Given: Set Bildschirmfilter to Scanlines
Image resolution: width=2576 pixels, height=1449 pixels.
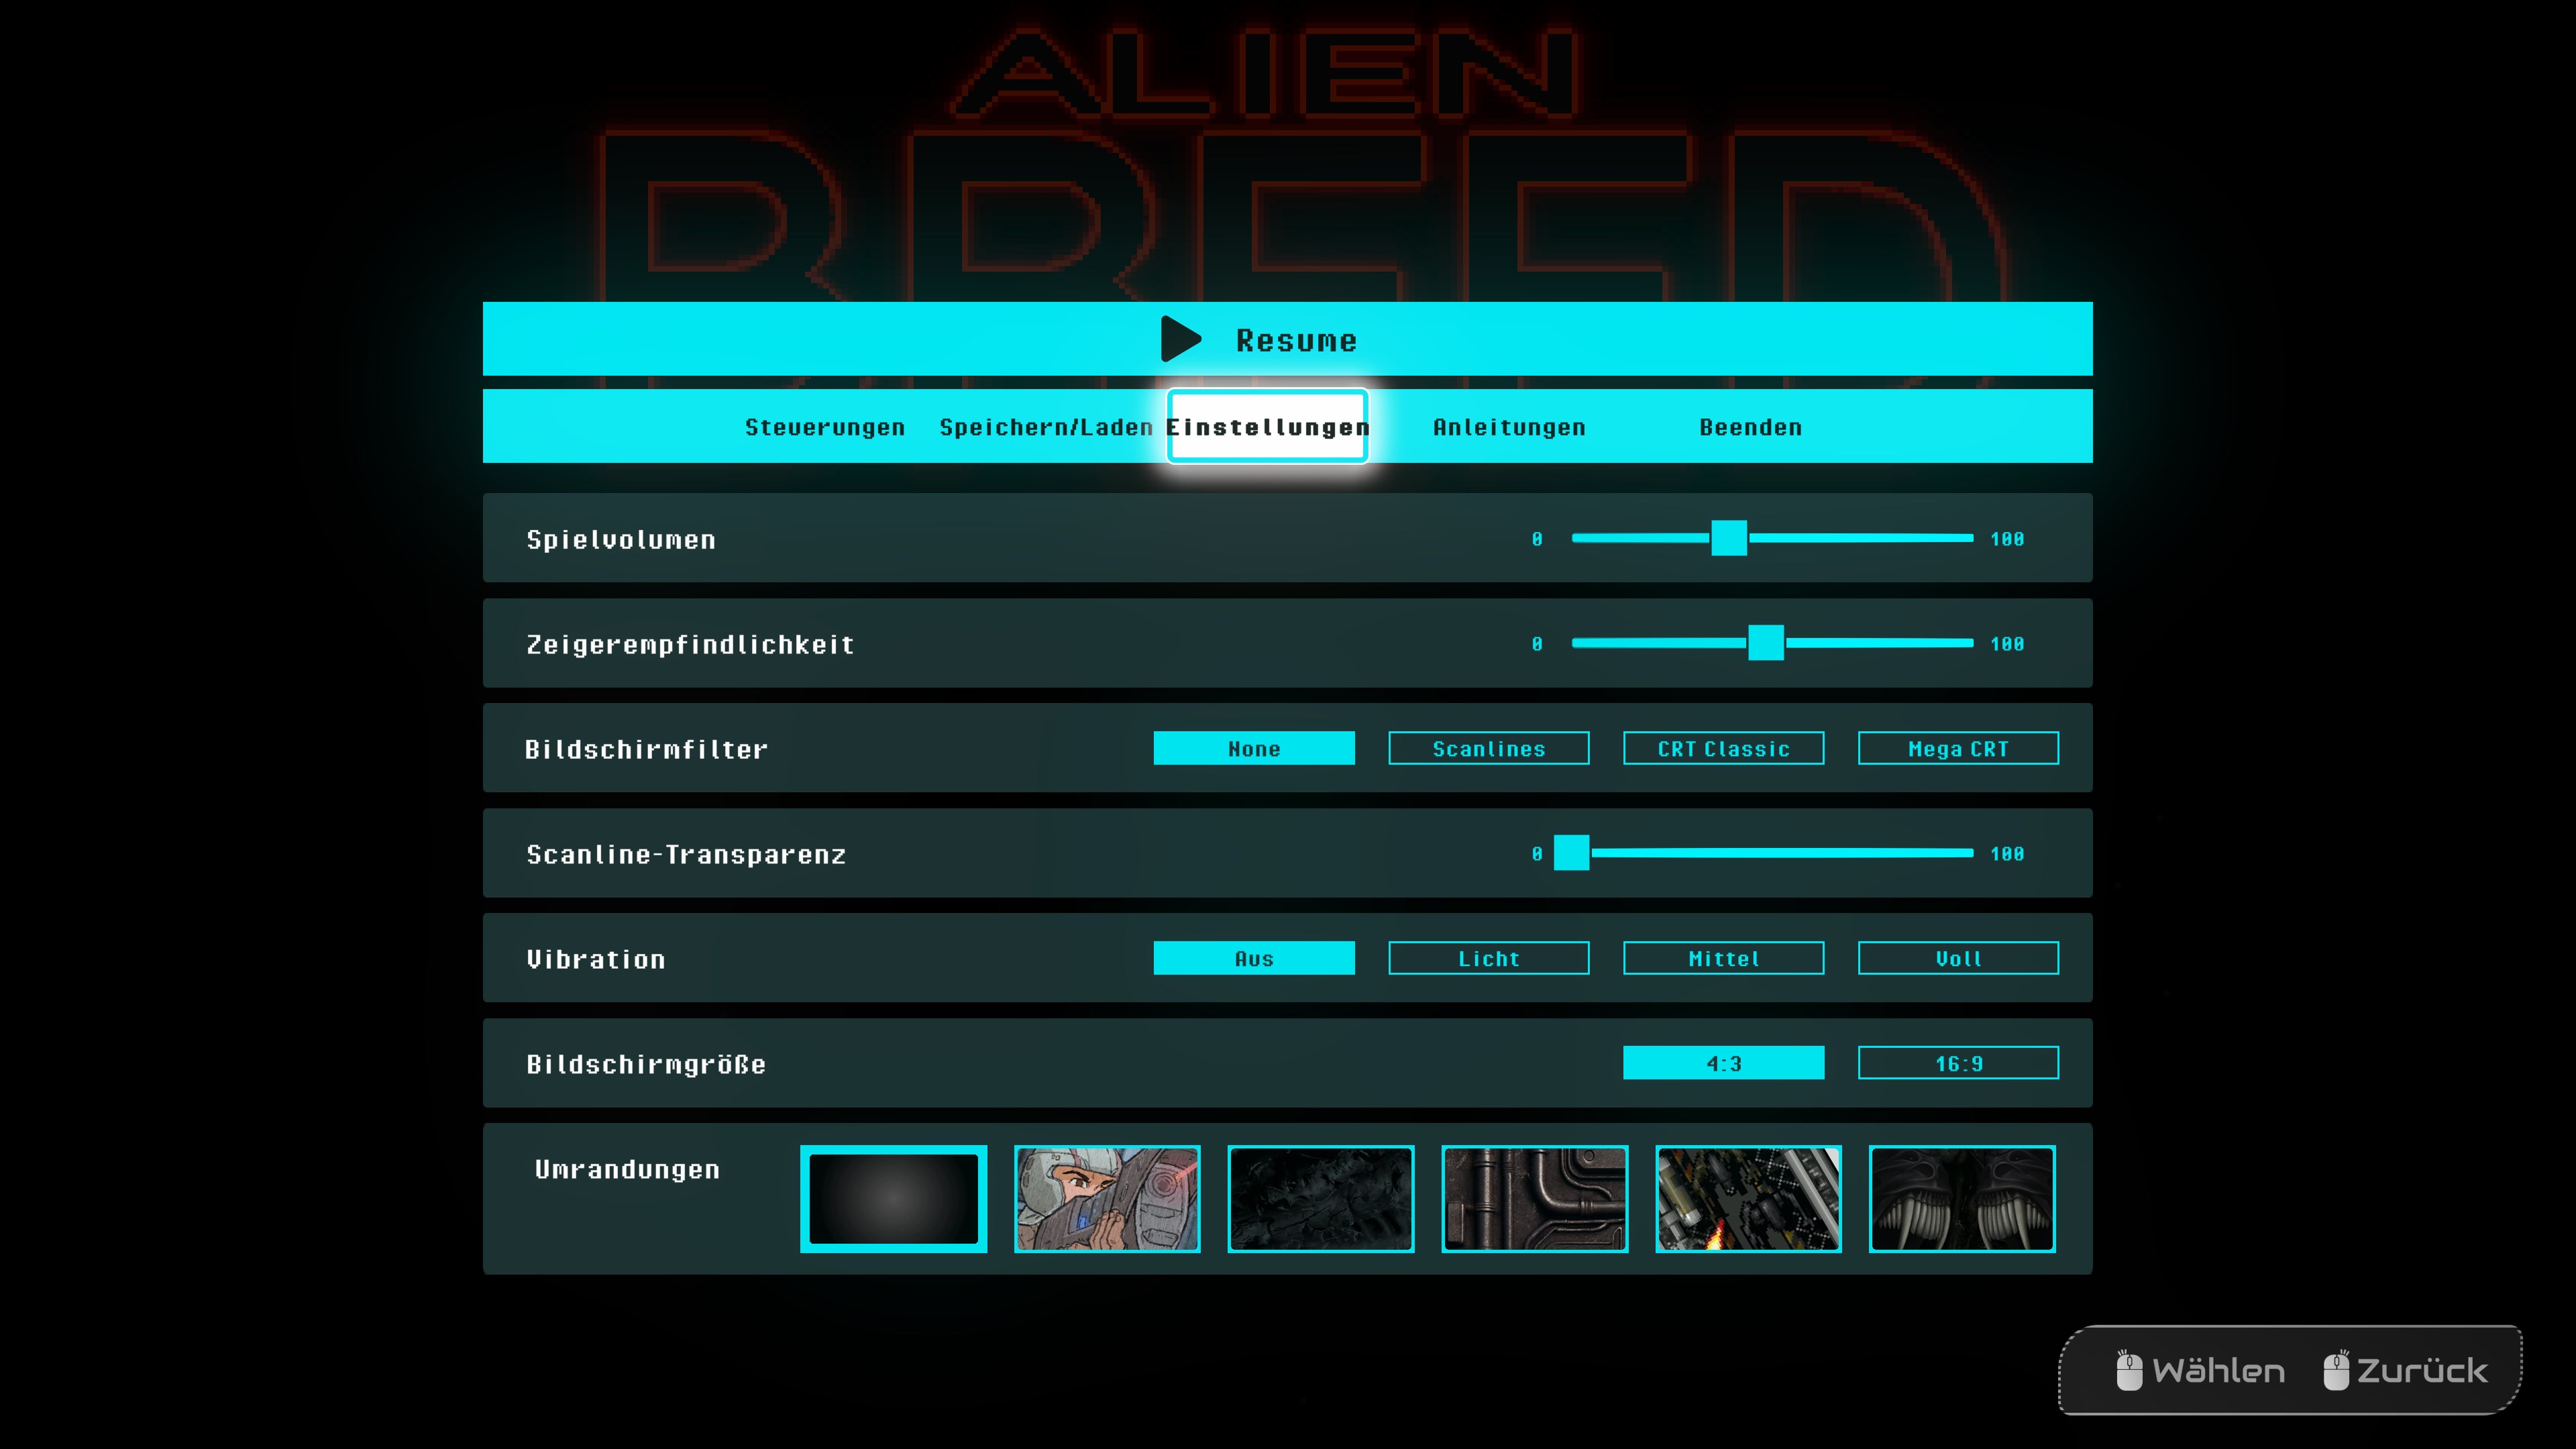Looking at the screenshot, I should (x=1489, y=748).
